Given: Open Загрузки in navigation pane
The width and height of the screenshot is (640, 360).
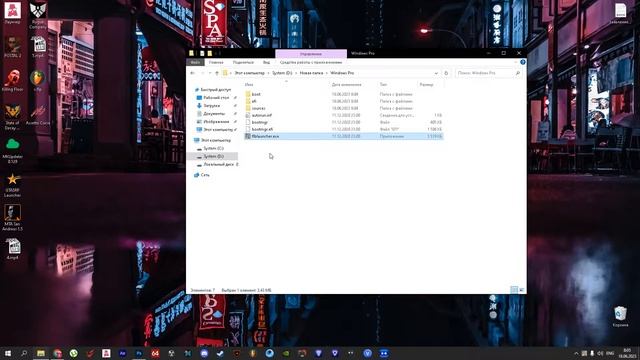Looking at the screenshot, I should (x=211, y=106).
